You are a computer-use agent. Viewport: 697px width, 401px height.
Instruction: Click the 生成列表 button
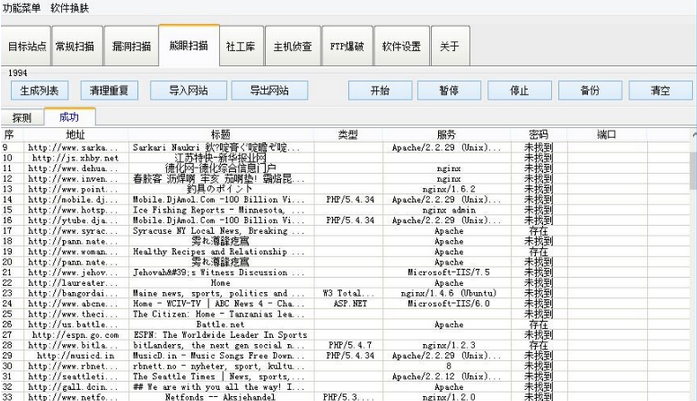point(40,90)
